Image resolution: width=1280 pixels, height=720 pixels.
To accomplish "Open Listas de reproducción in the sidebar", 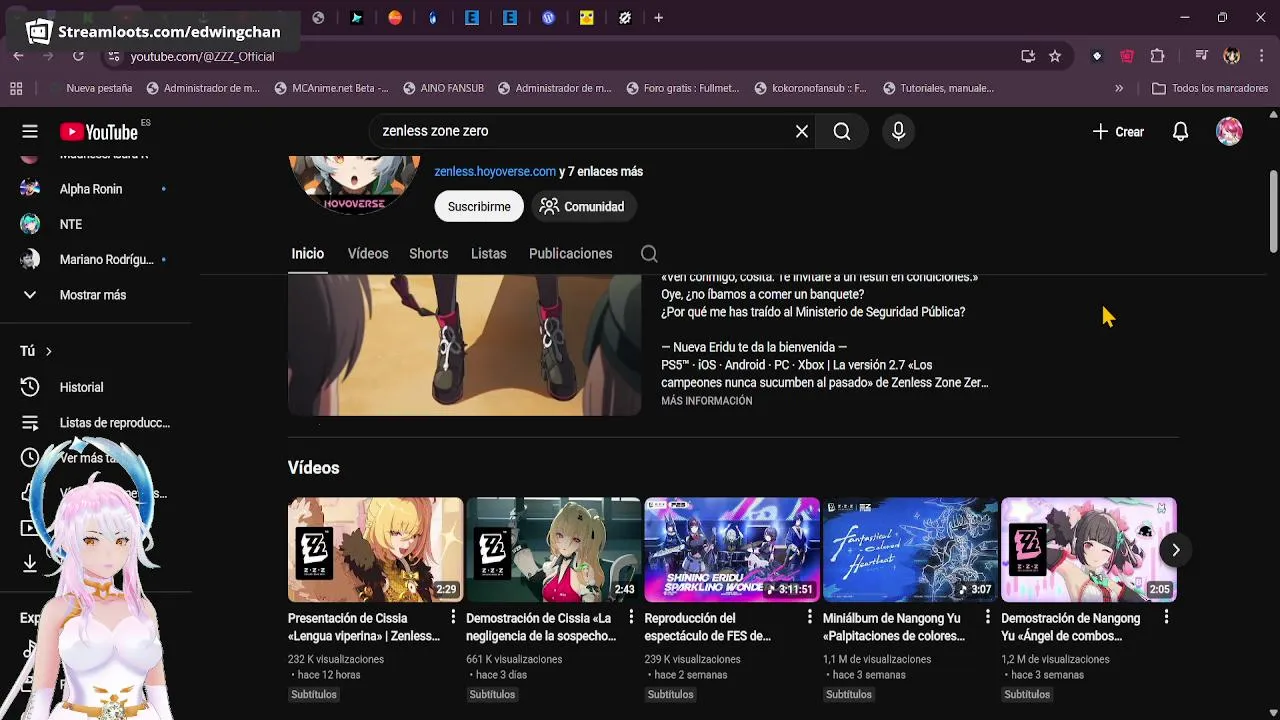I will (96, 423).
